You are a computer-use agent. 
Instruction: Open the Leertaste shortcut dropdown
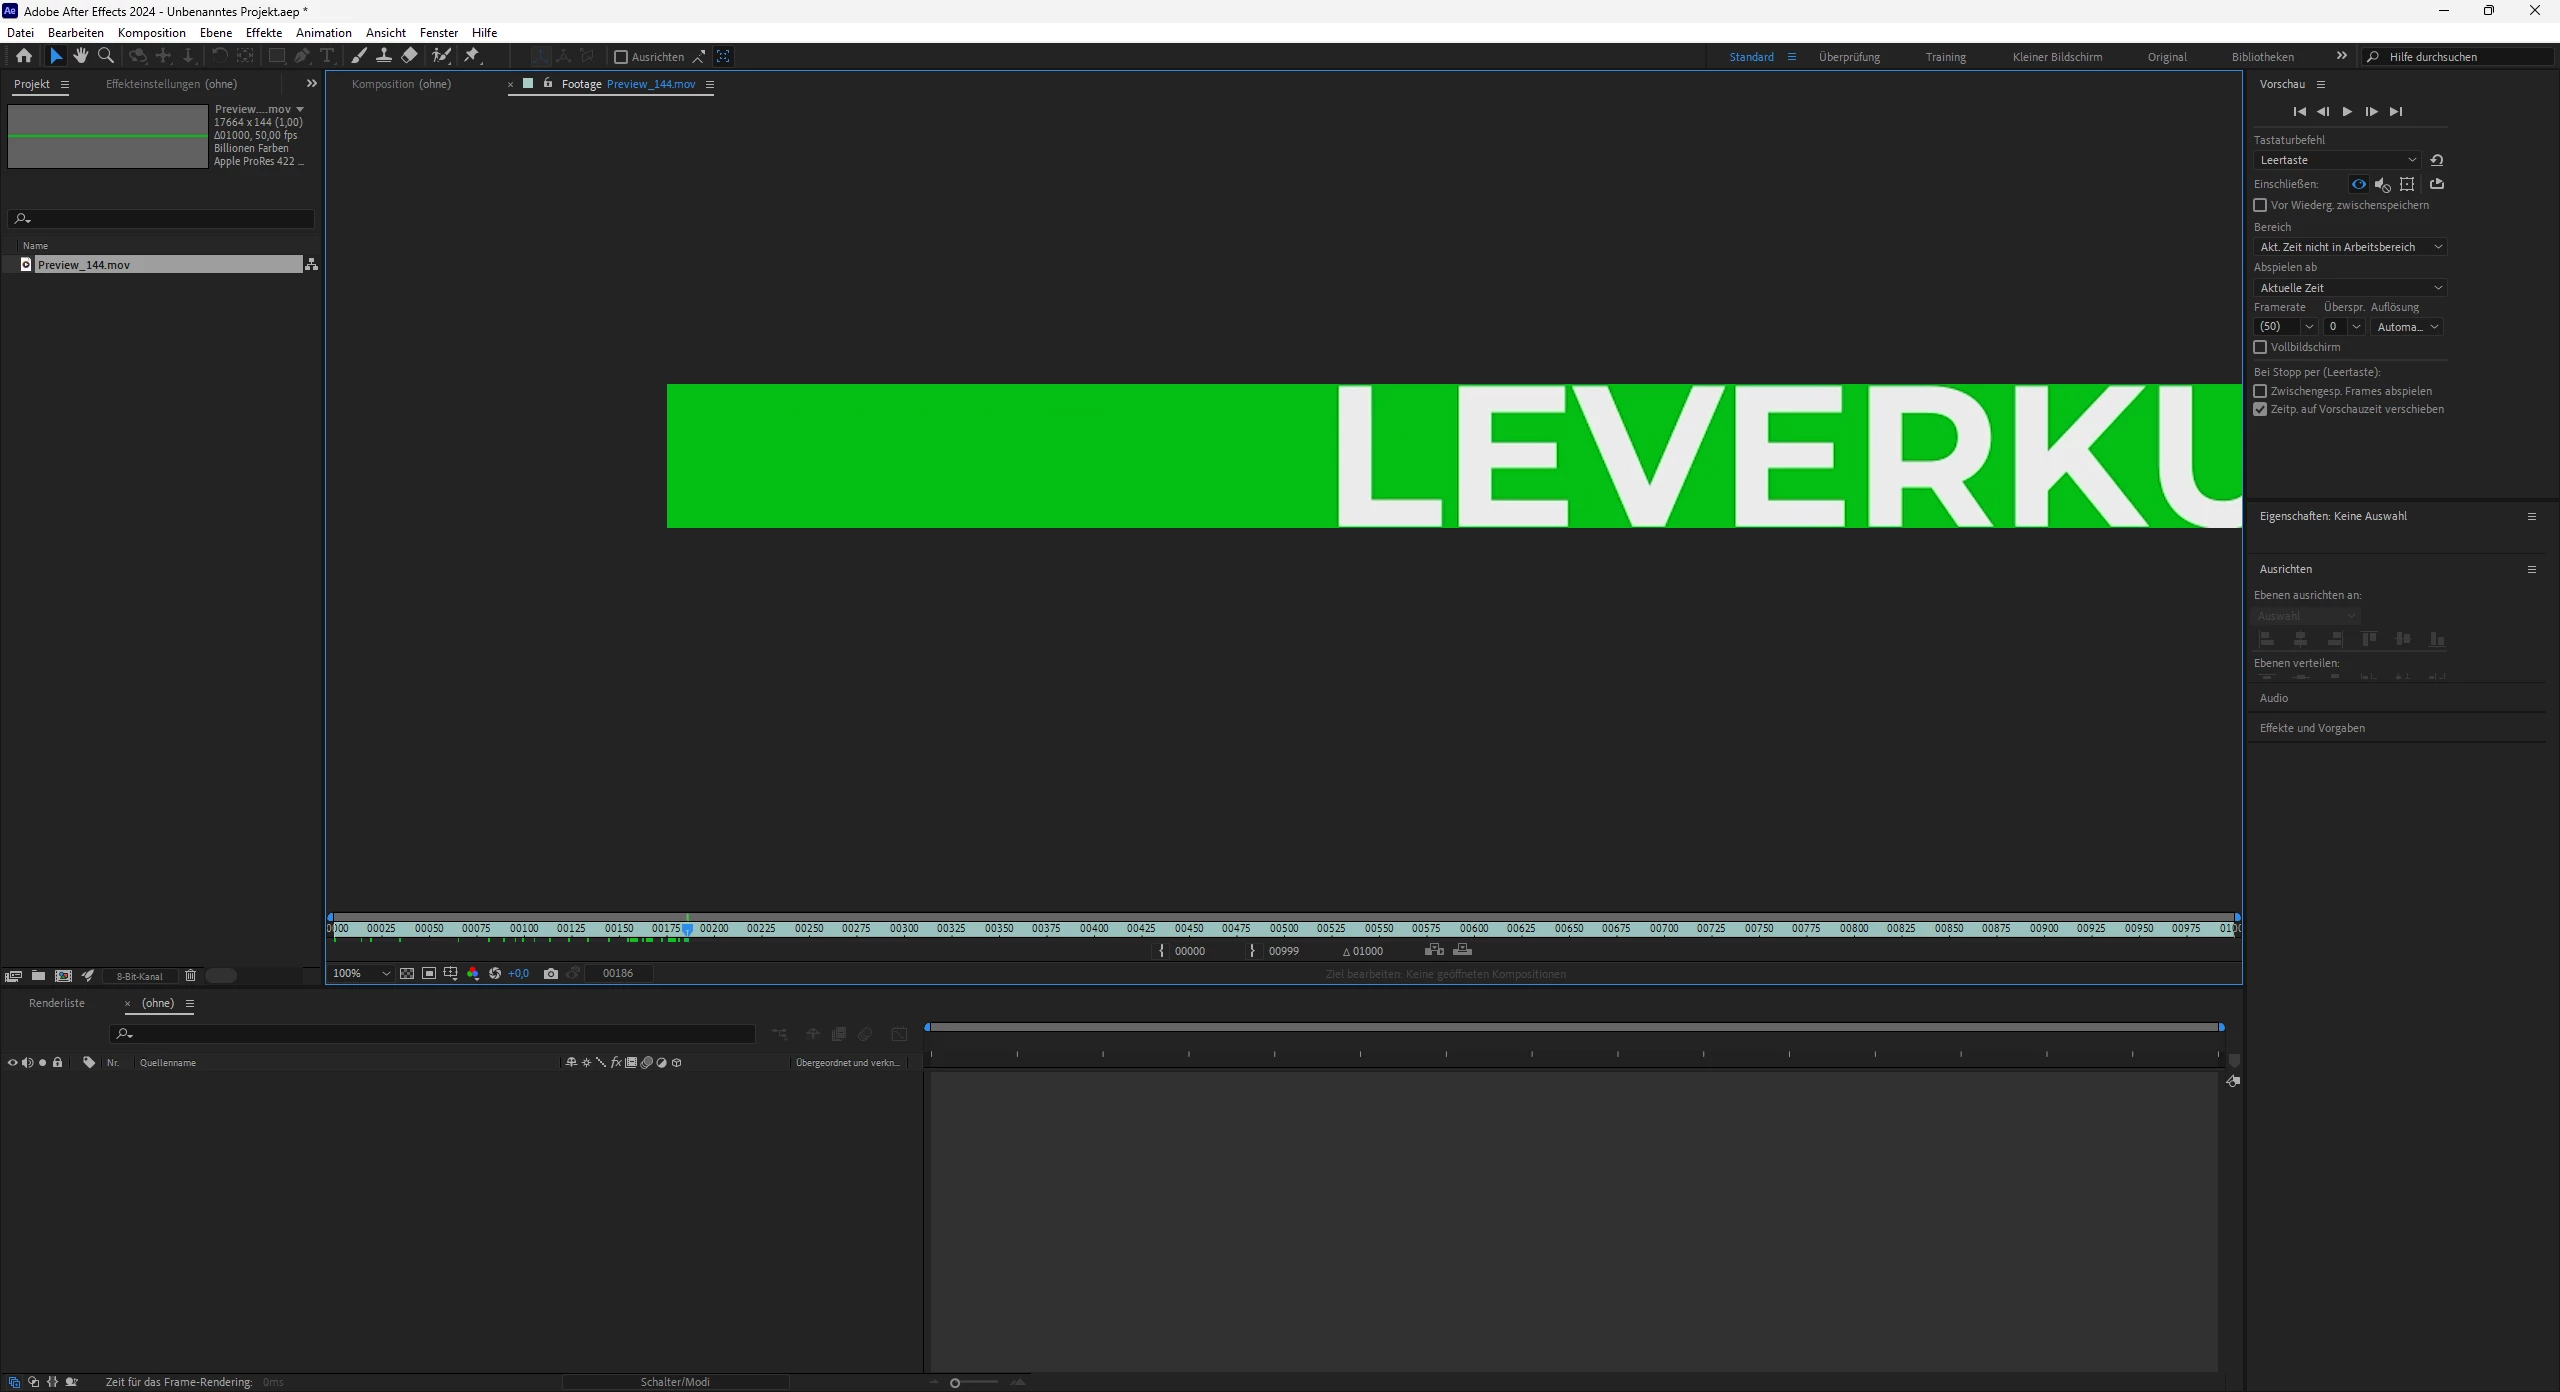pyautogui.click(x=2337, y=160)
